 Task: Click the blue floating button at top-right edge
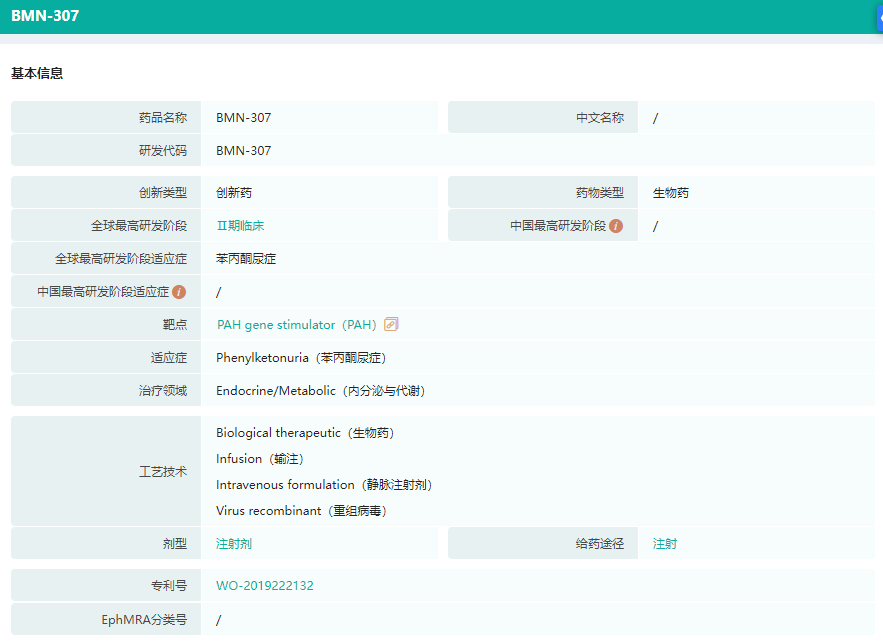click(x=879, y=17)
